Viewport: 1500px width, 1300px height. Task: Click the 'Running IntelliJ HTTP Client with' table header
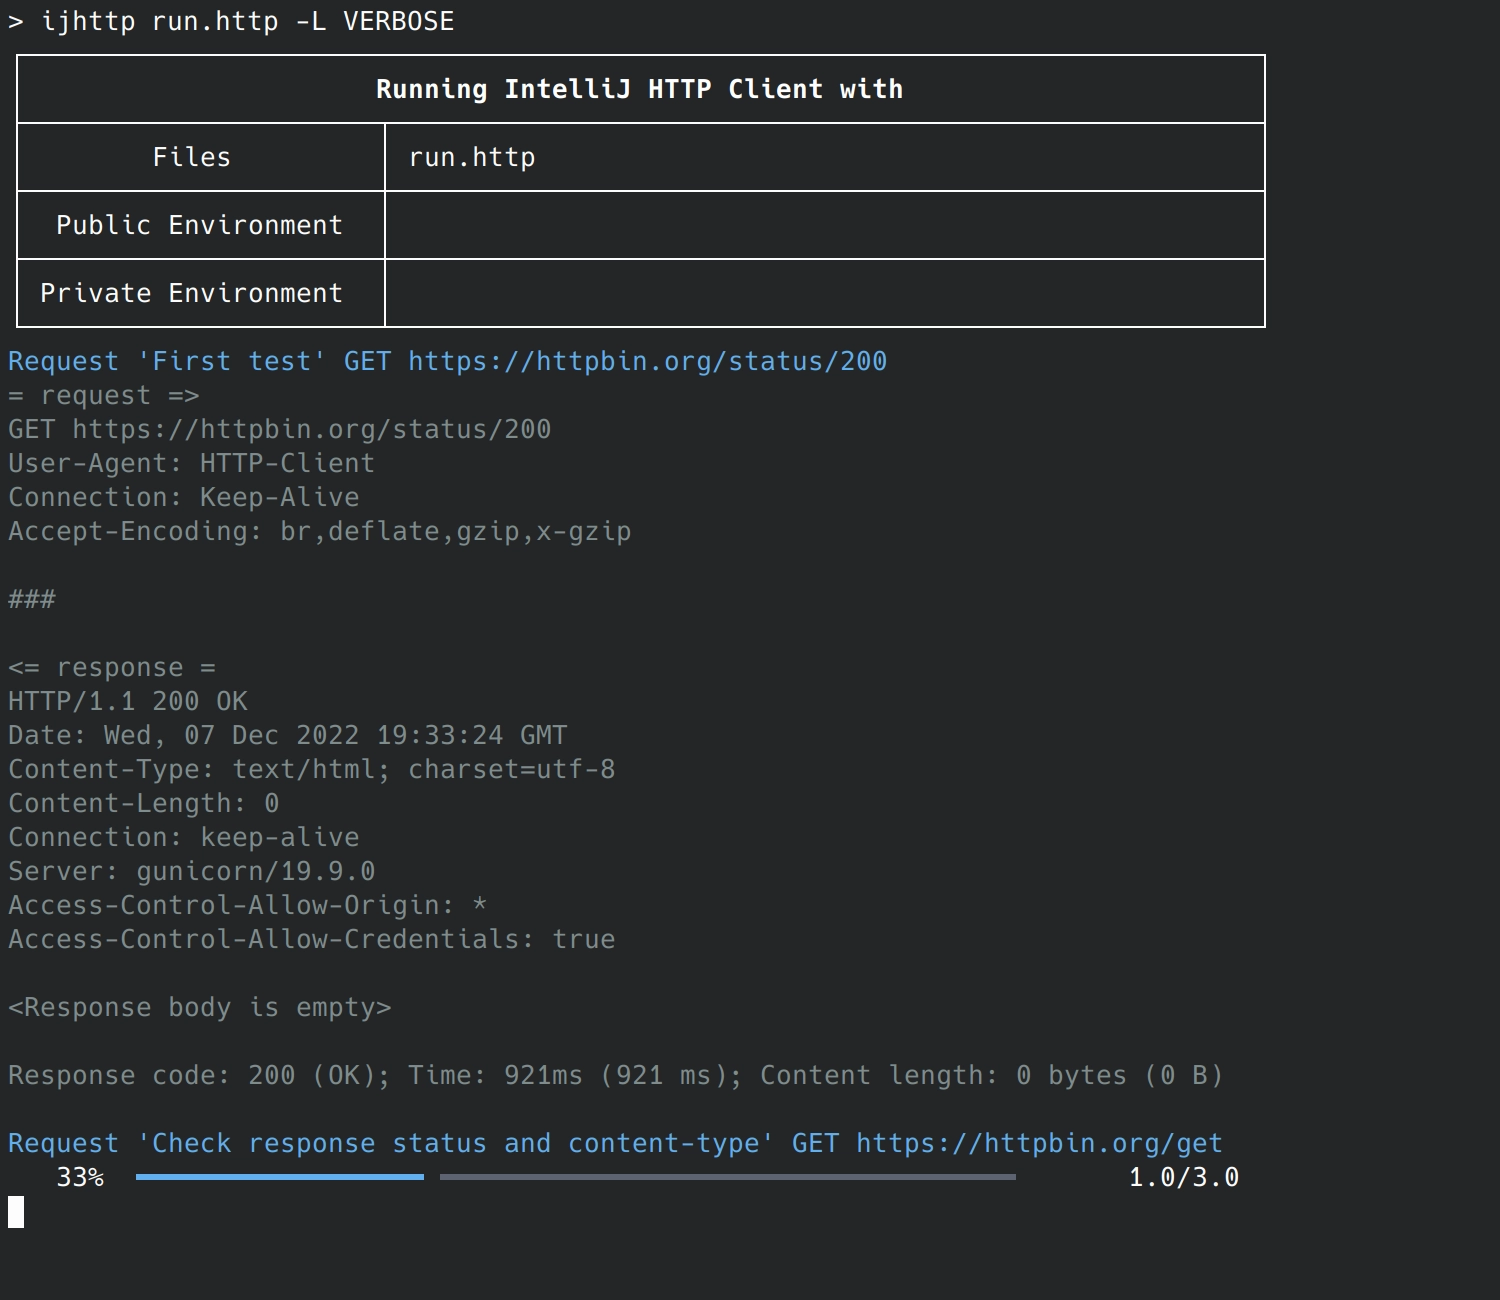click(640, 89)
